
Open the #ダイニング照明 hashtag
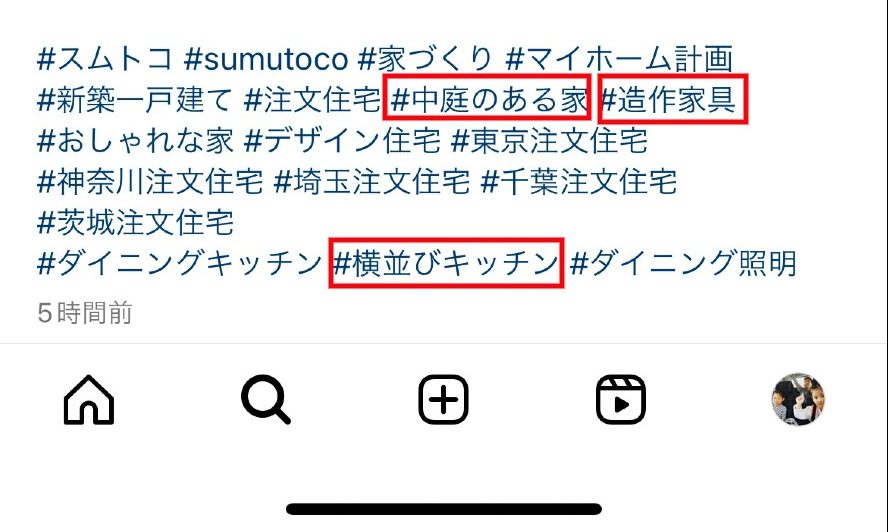click(683, 263)
